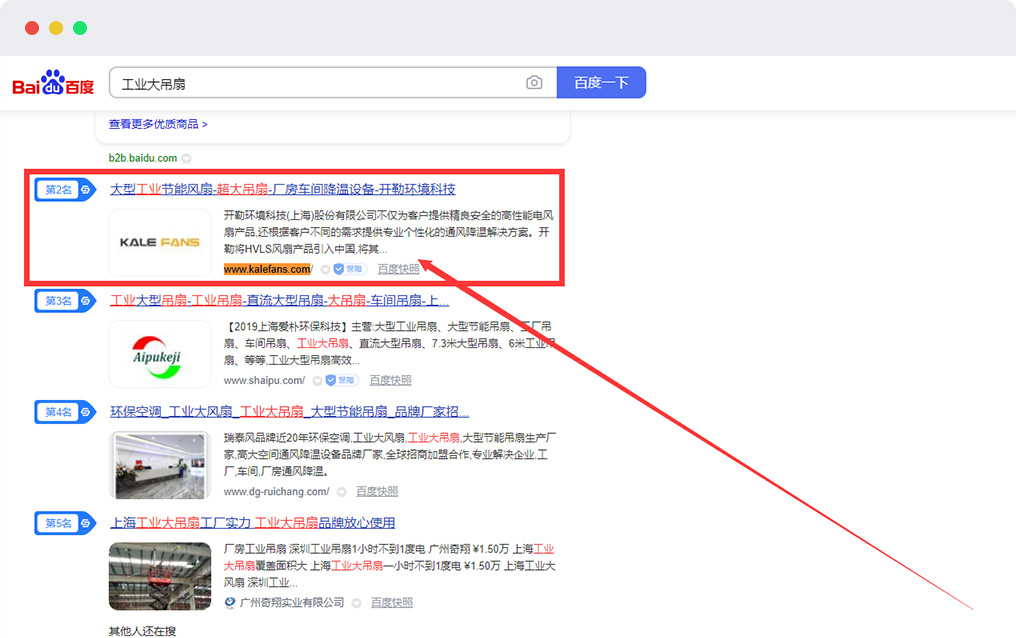Click dropdown icon beside www.dg-ruichang.com
Screen dimensions: 1016x638
341,492
